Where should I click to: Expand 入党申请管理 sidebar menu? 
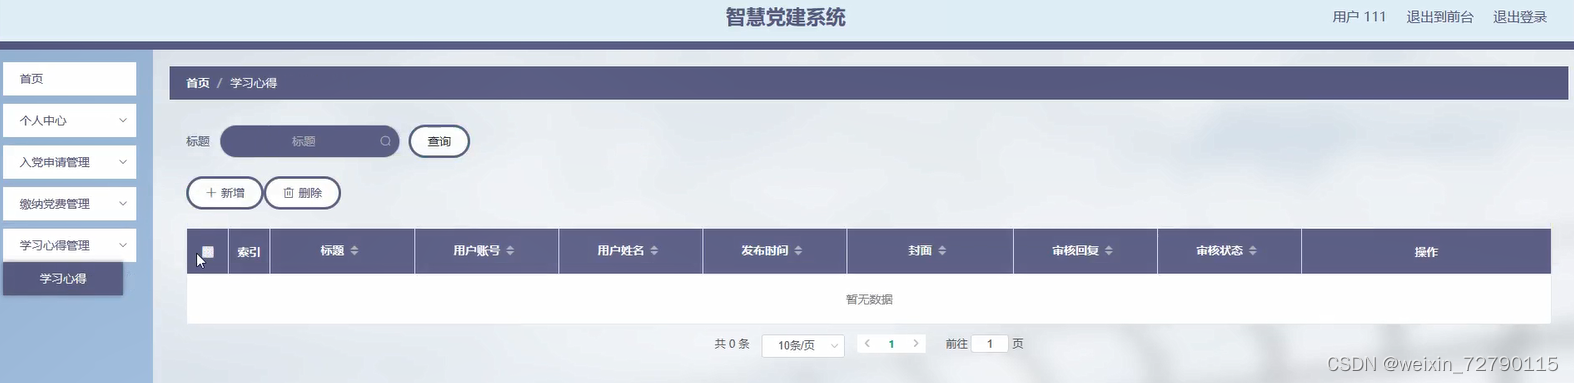coord(69,162)
